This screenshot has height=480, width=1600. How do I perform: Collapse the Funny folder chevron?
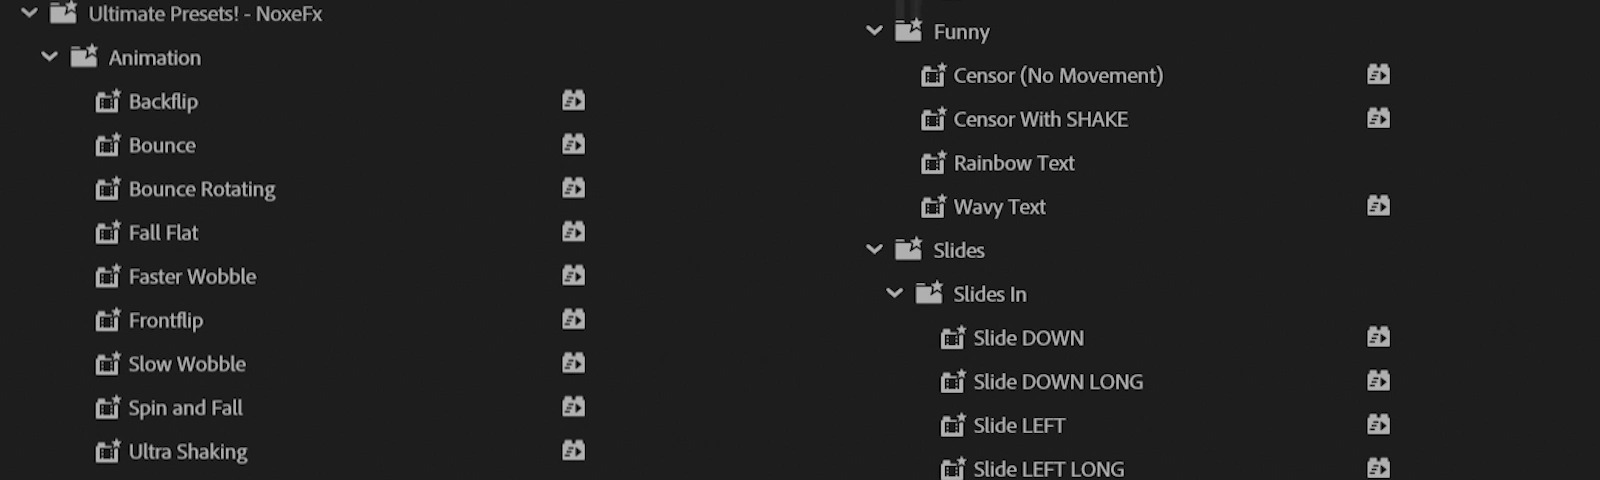874,31
